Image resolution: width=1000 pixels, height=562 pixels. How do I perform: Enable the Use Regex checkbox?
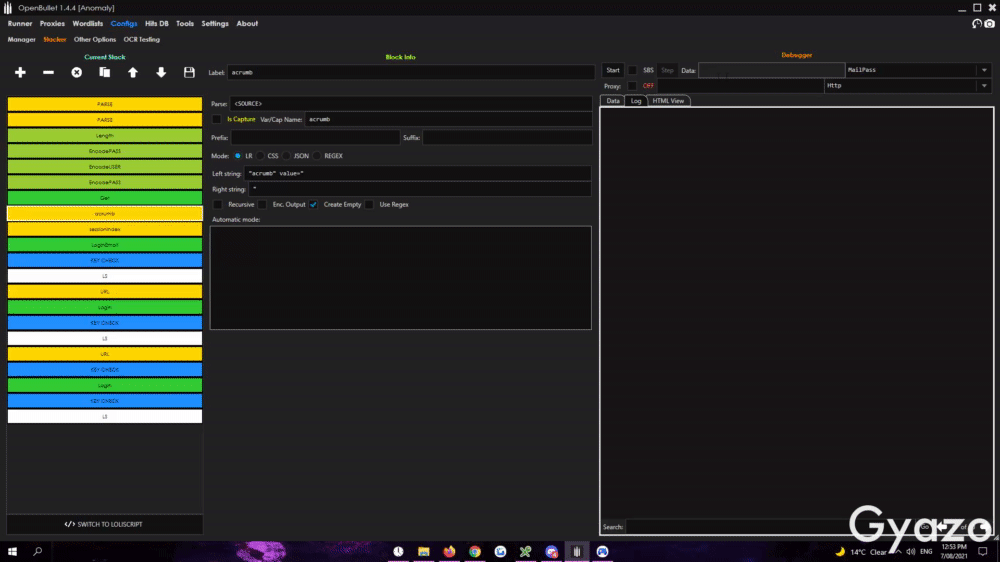(369, 205)
